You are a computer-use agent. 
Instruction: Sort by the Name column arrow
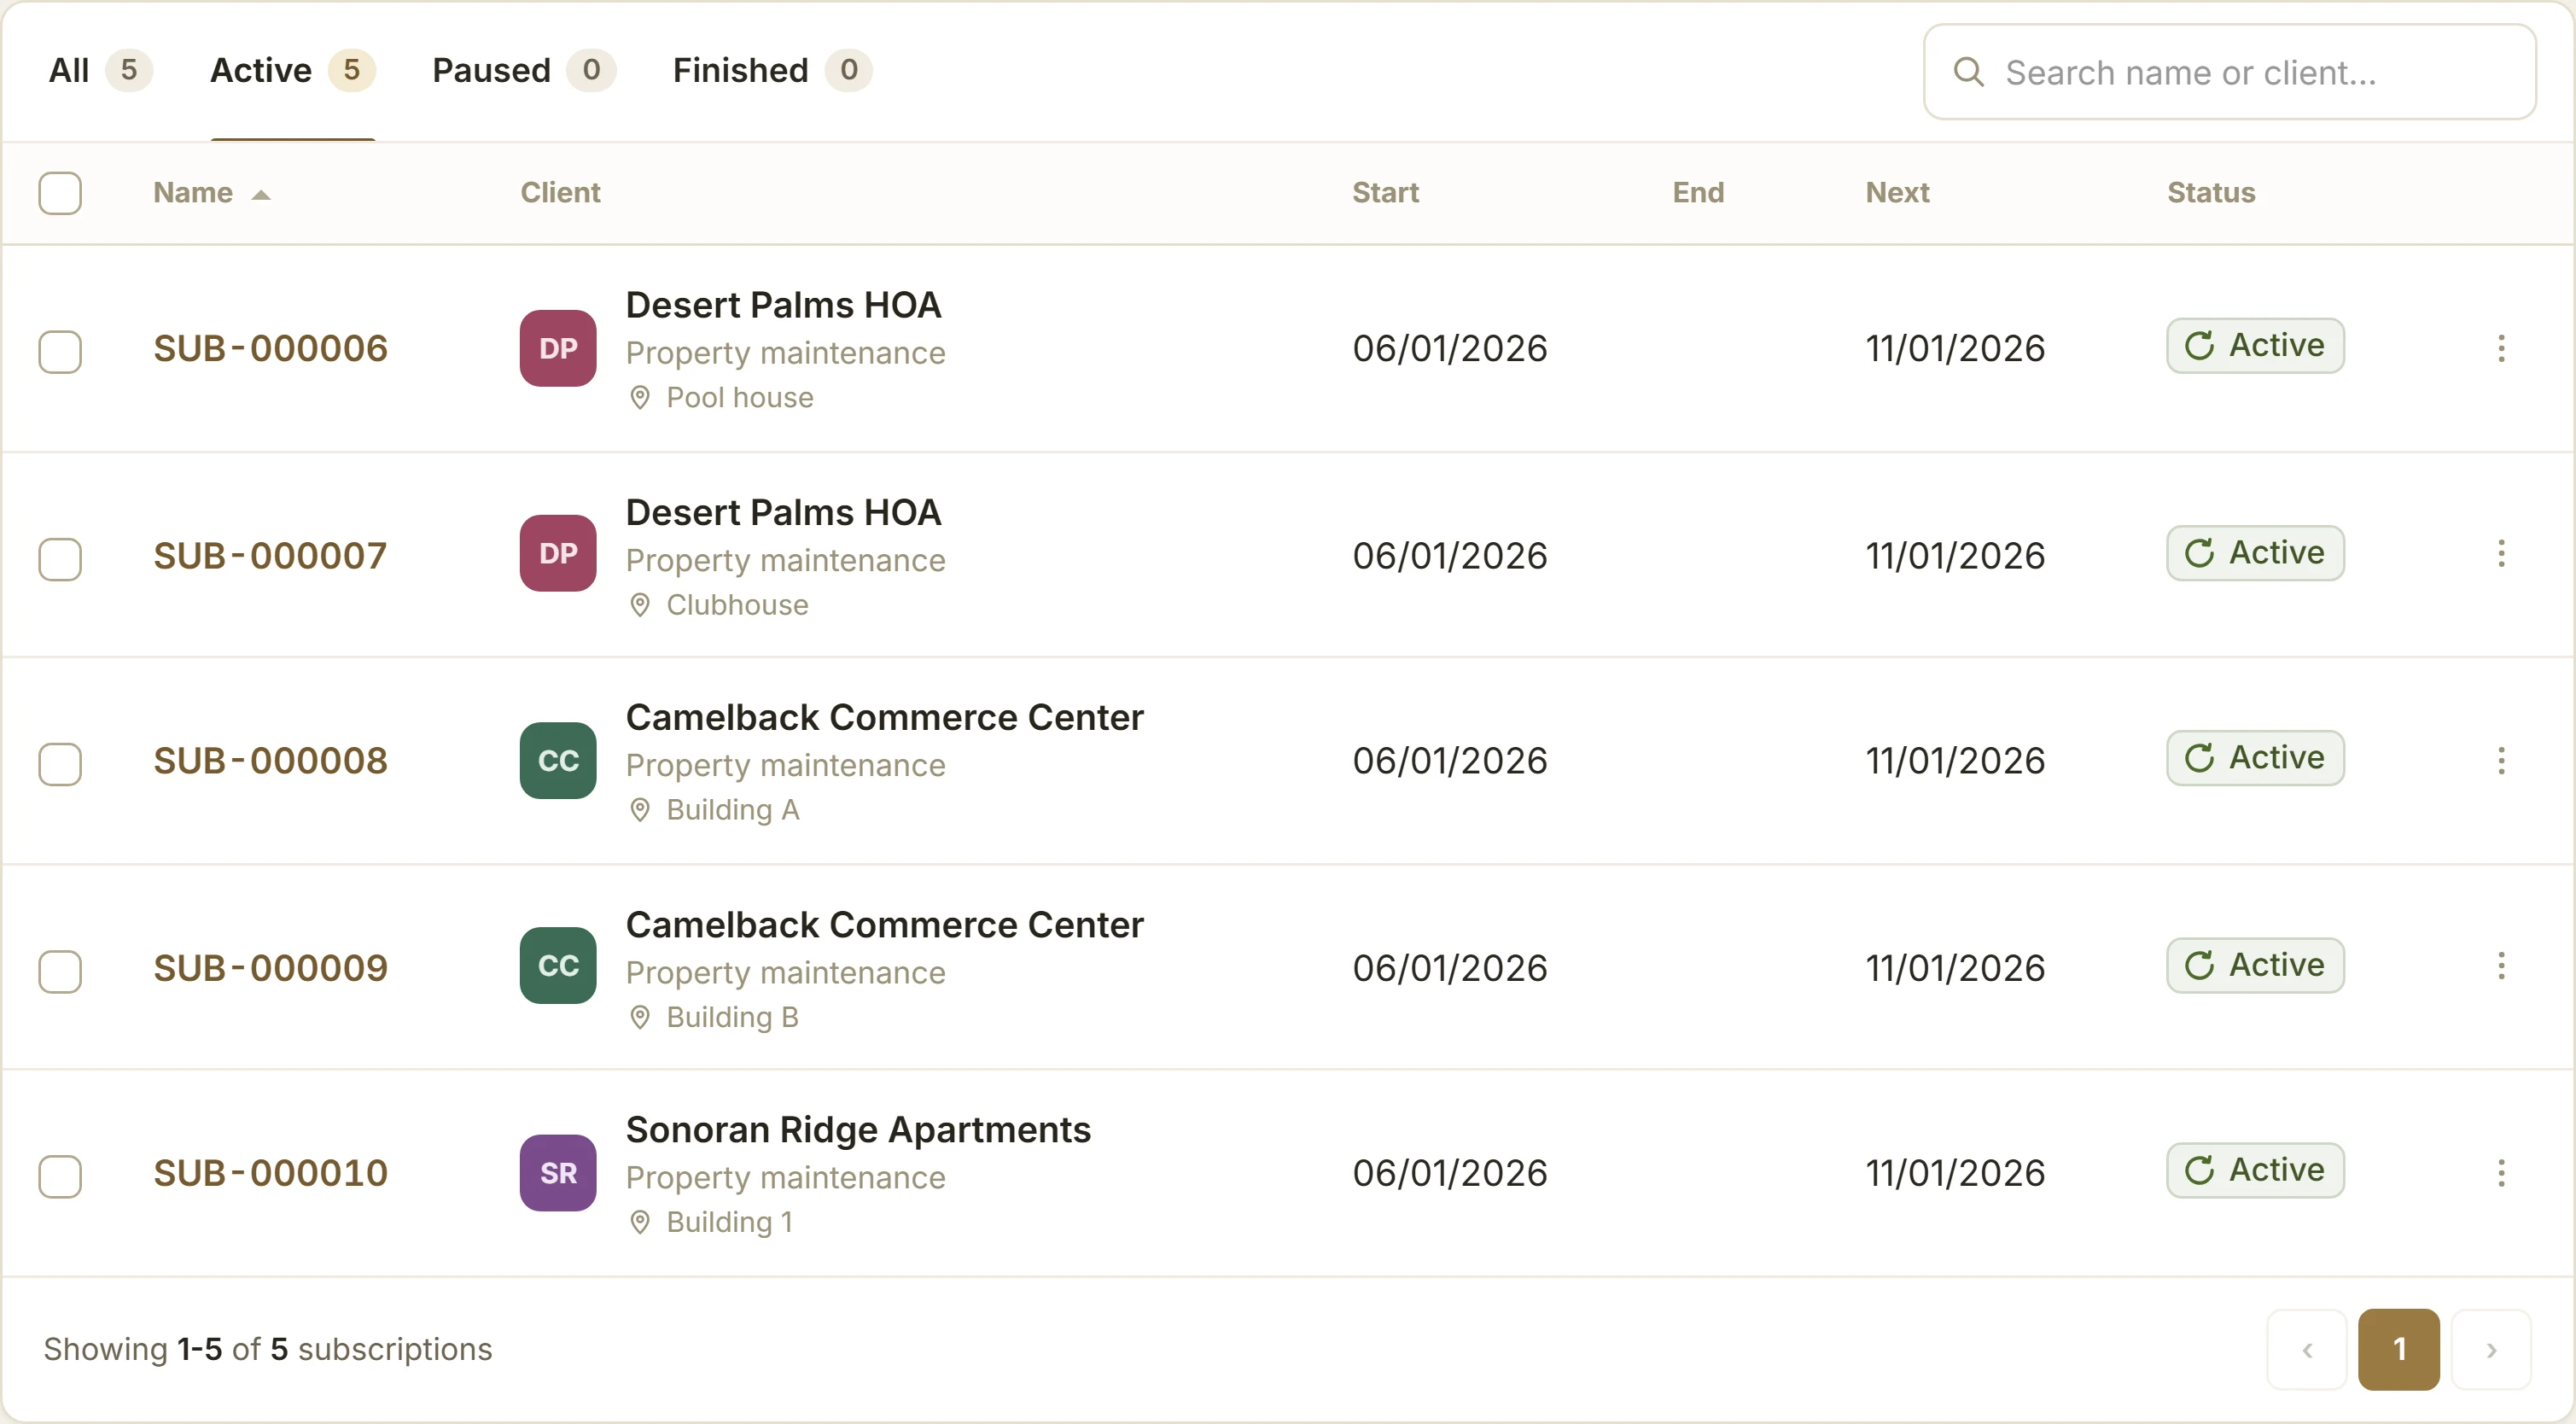click(x=261, y=195)
